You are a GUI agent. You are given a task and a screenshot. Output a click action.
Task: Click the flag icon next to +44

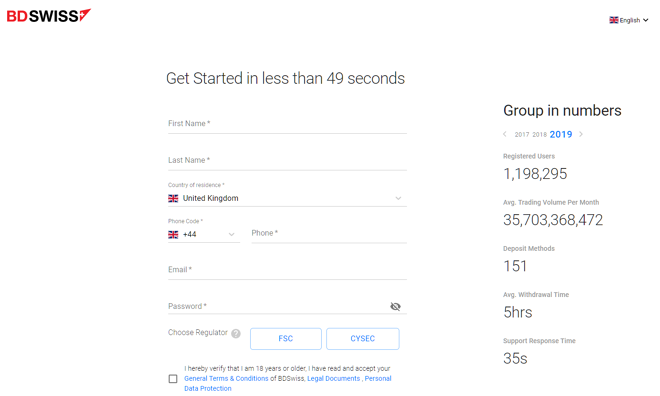coord(173,234)
